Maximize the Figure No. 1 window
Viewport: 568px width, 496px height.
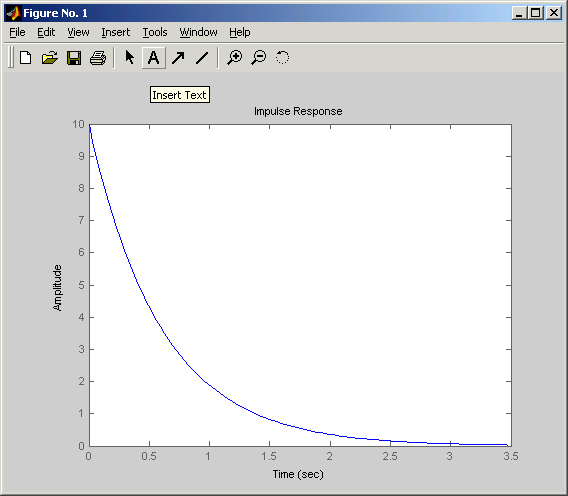pos(535,13)
